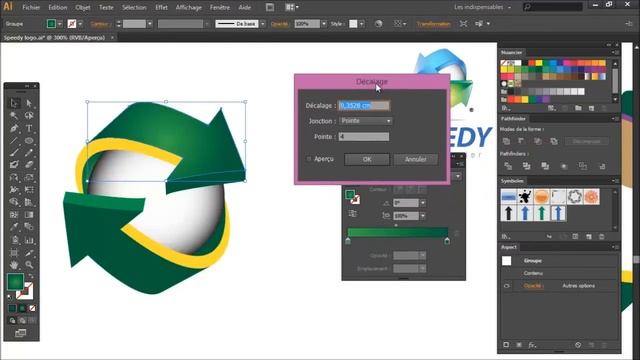
Task: Click the Minus Back pathfinder icon
Action: pos(602,166)
